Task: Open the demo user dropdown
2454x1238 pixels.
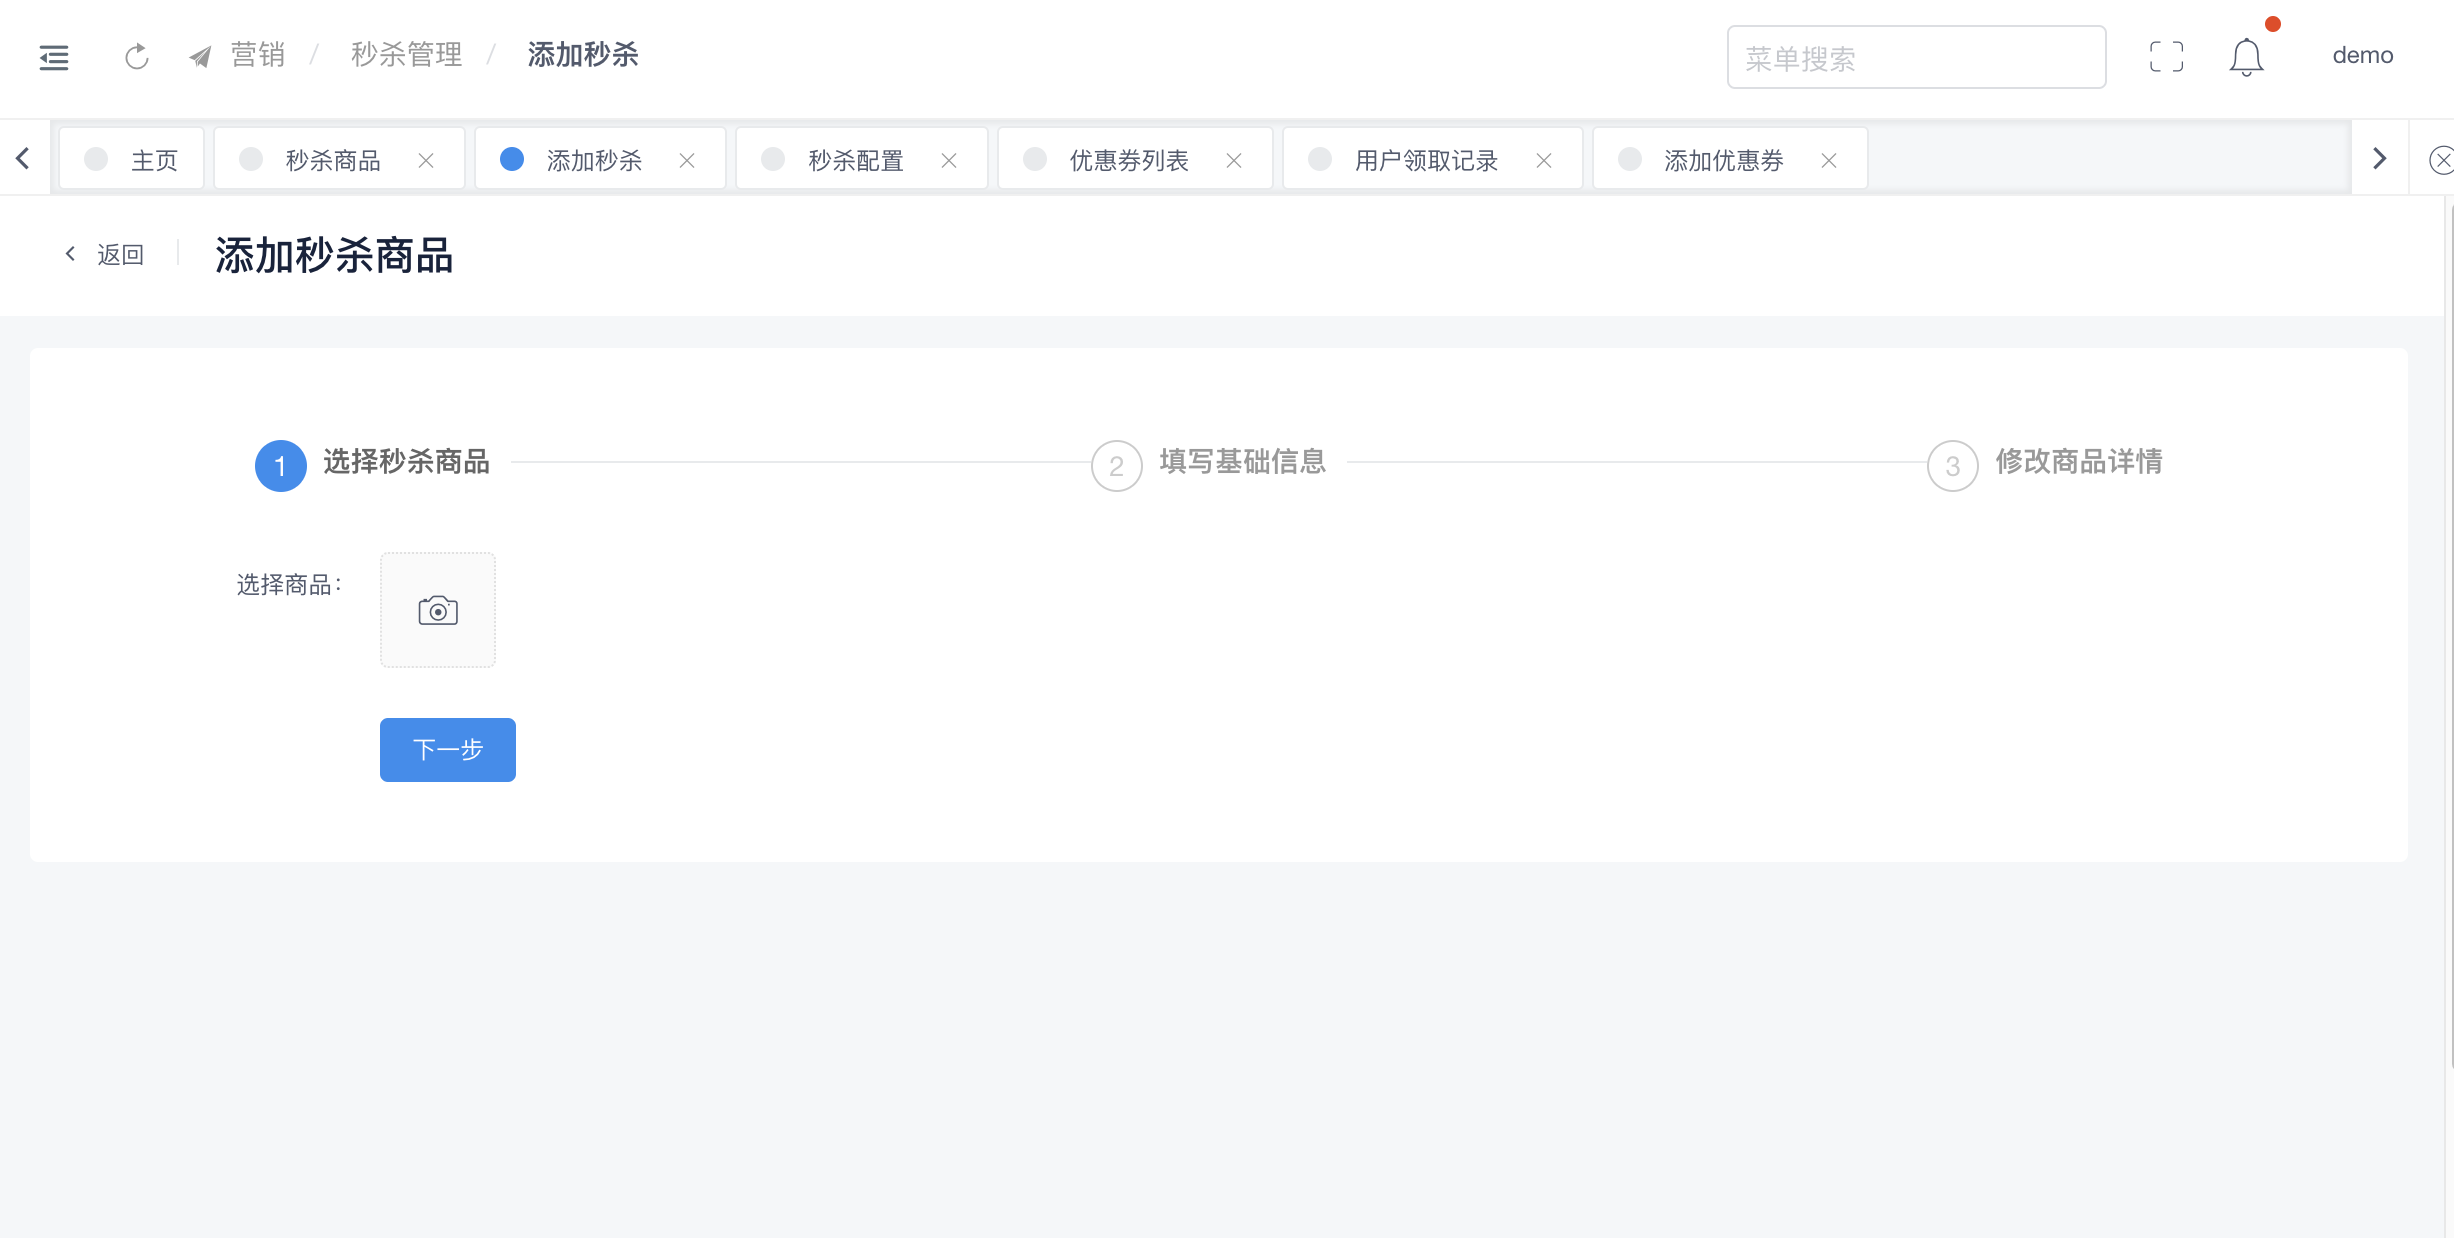Action: click(2362, 56)
